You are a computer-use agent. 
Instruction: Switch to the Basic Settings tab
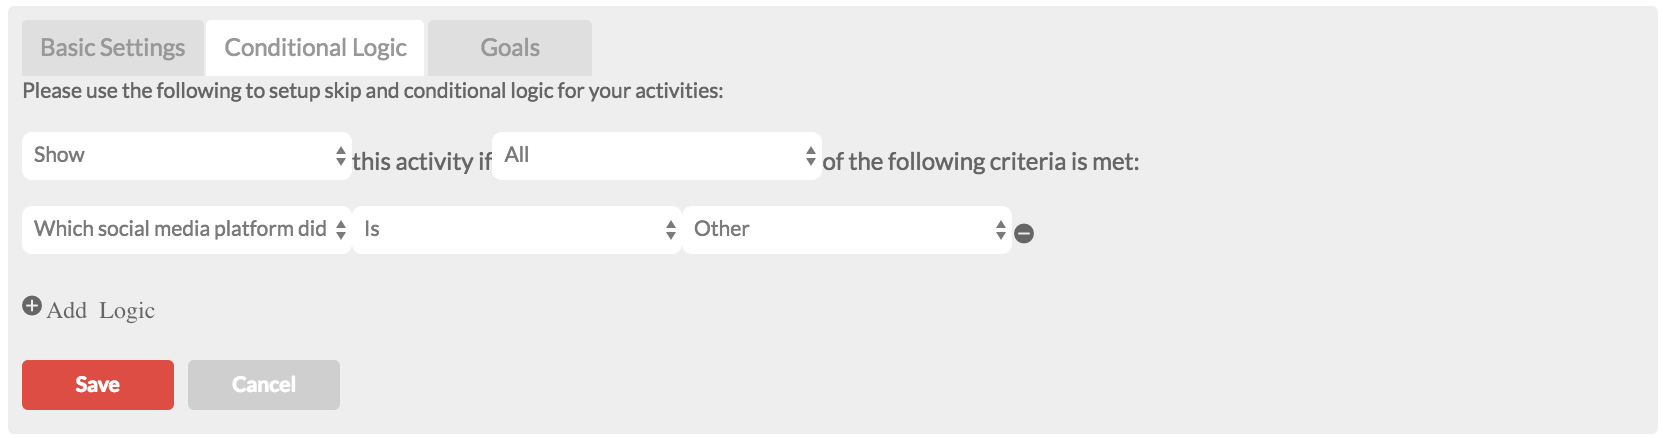(x=113, y=48)
